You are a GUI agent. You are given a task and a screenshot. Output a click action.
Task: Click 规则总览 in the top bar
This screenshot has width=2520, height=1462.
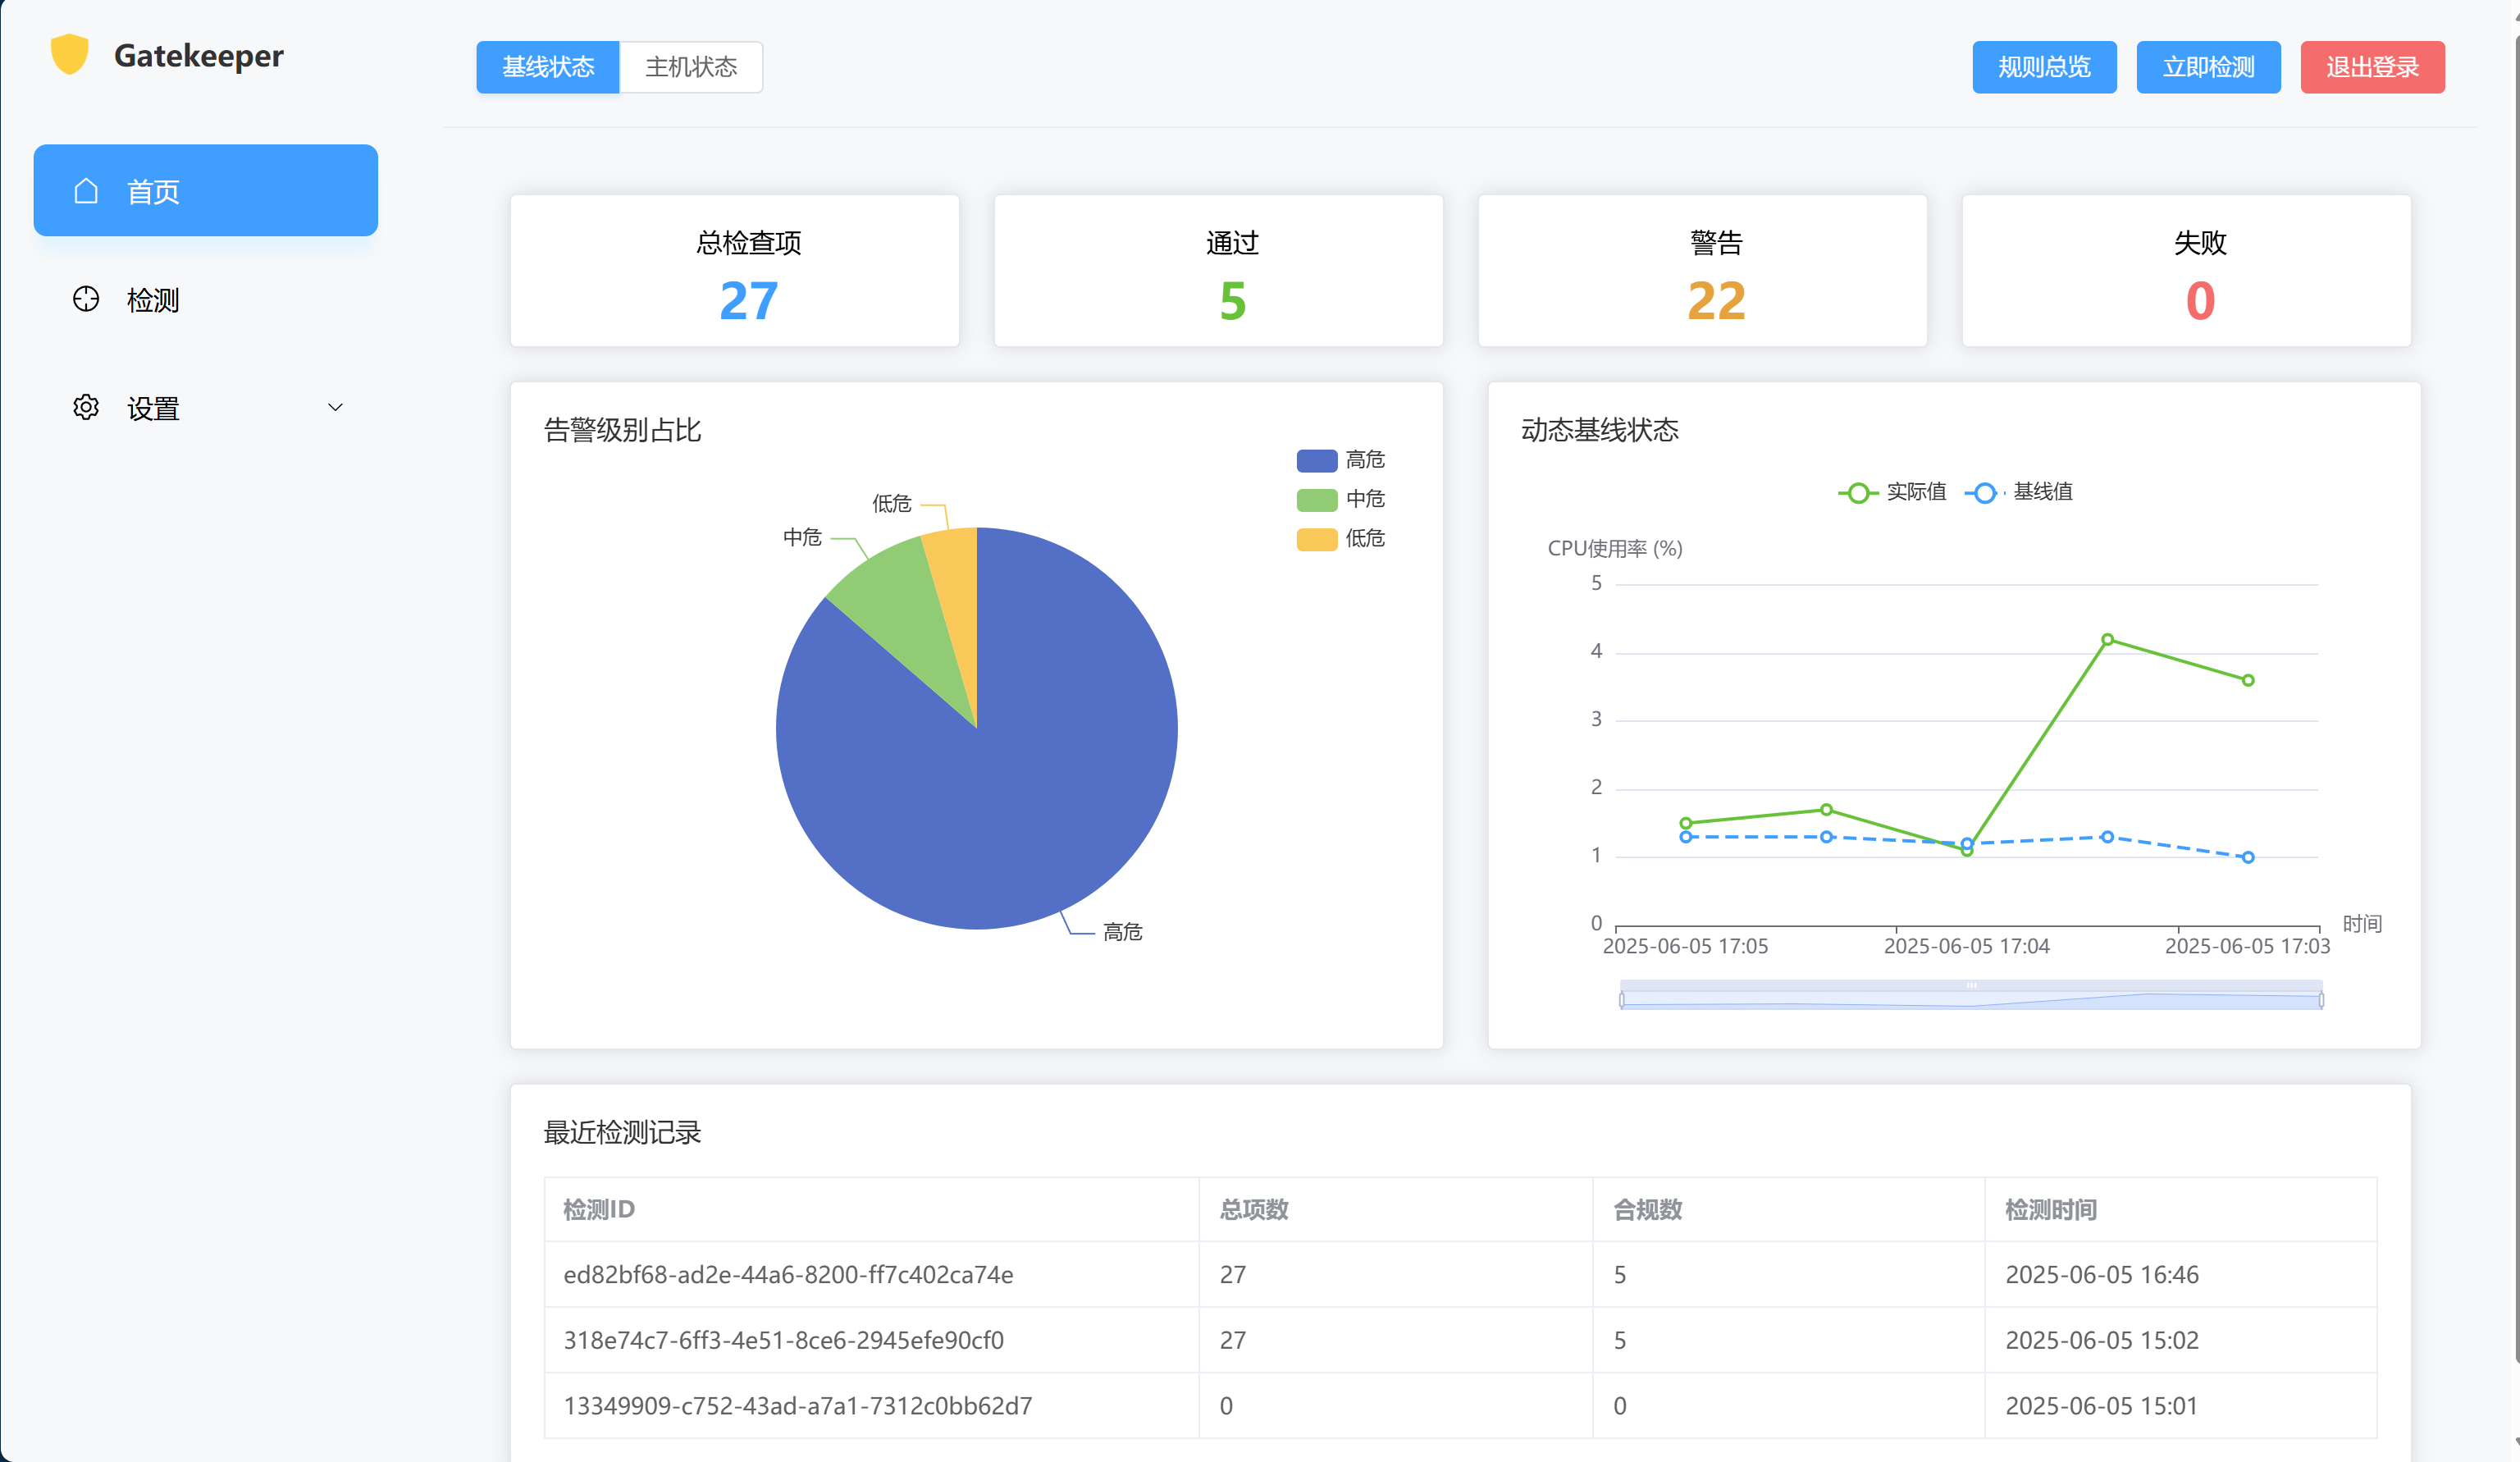(2044, 67)
